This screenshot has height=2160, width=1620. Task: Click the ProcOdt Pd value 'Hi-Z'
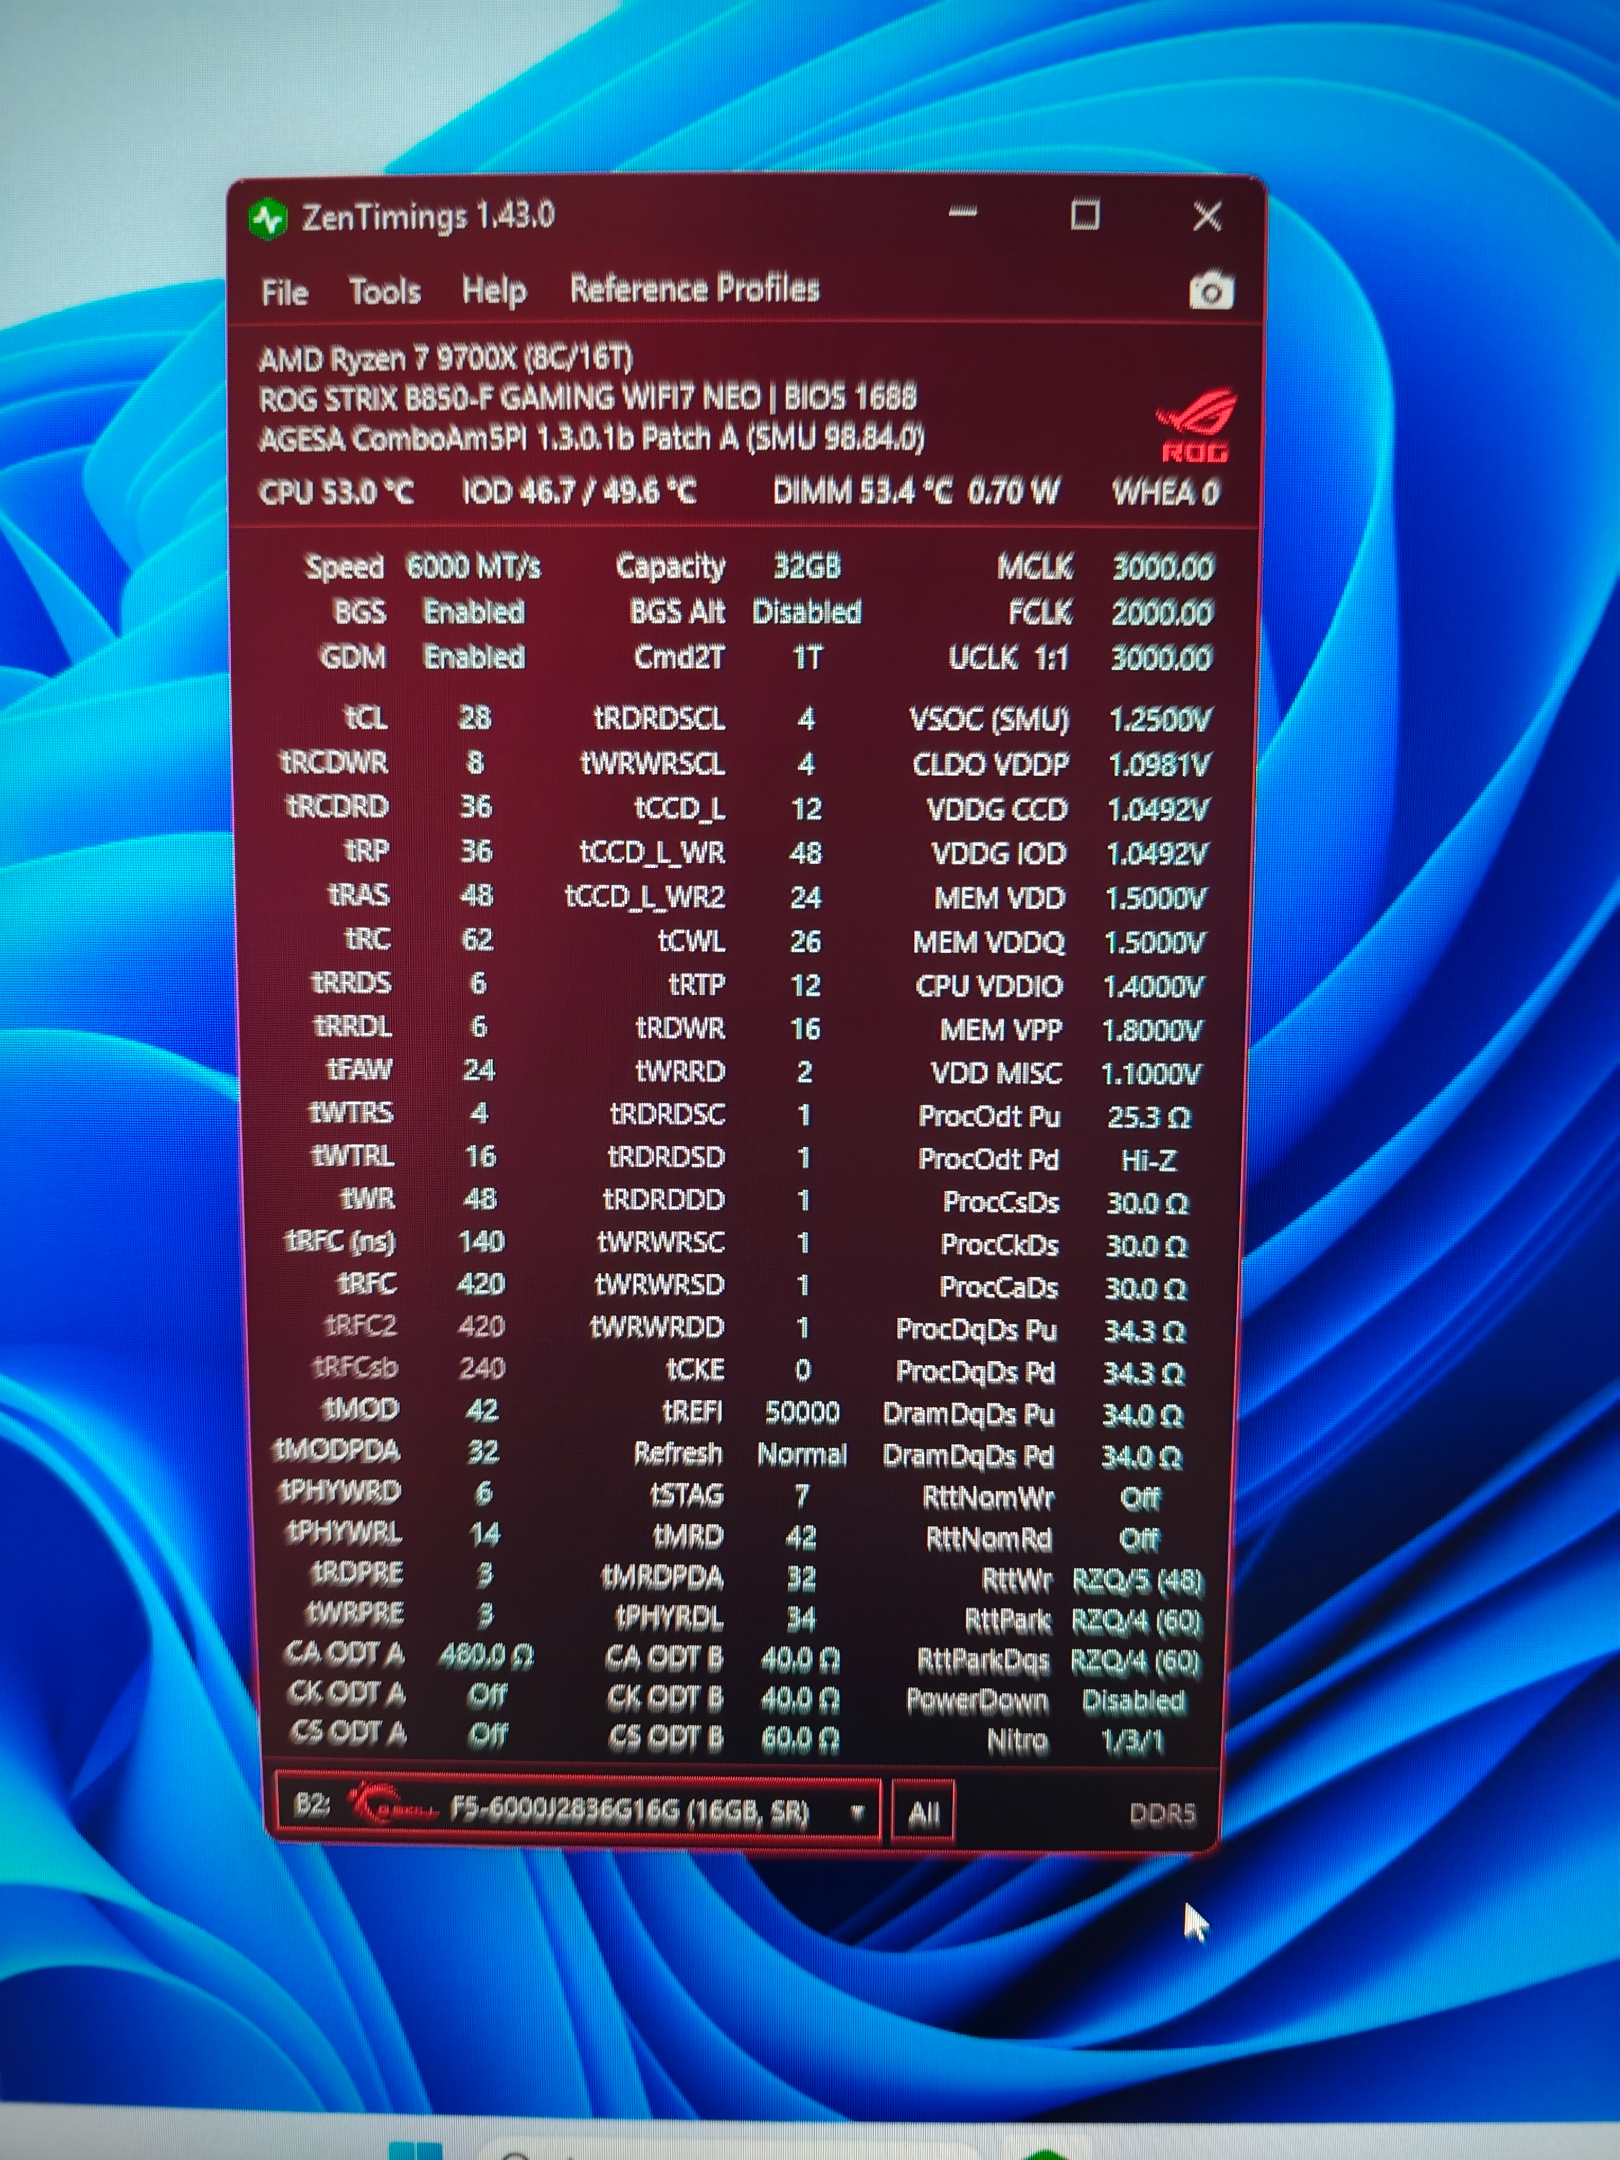[x=1149, y=1160]
